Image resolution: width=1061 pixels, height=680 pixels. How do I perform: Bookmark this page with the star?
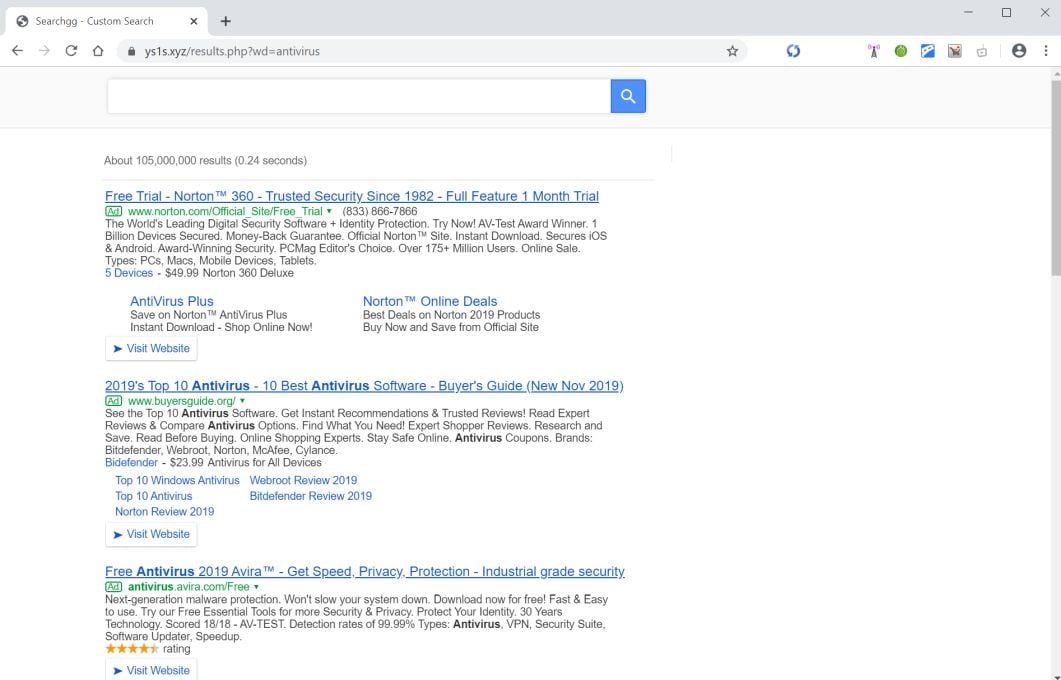pos(732,51)
